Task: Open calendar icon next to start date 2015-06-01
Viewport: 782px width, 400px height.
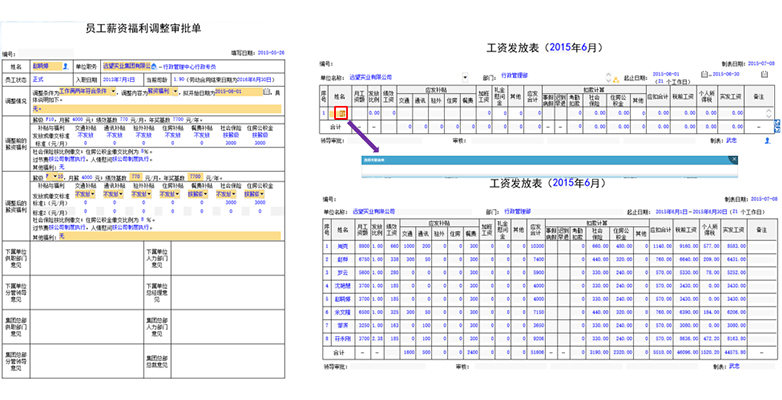Action: [704, 75]
